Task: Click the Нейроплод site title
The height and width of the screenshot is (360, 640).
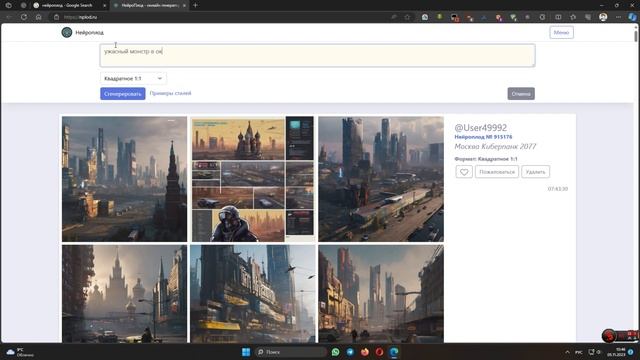Action: [89, 33]
